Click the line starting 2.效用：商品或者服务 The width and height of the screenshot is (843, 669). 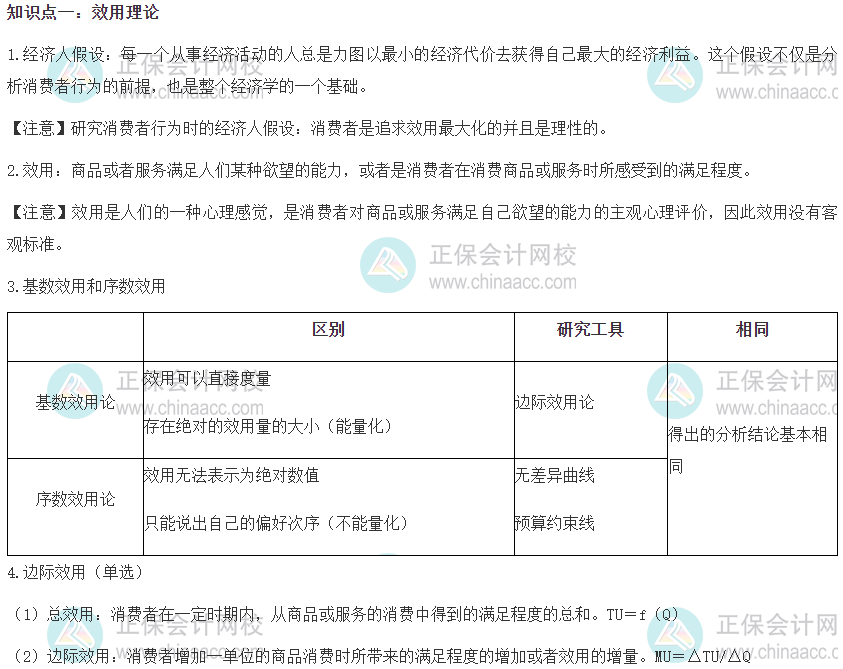[379, 170]
